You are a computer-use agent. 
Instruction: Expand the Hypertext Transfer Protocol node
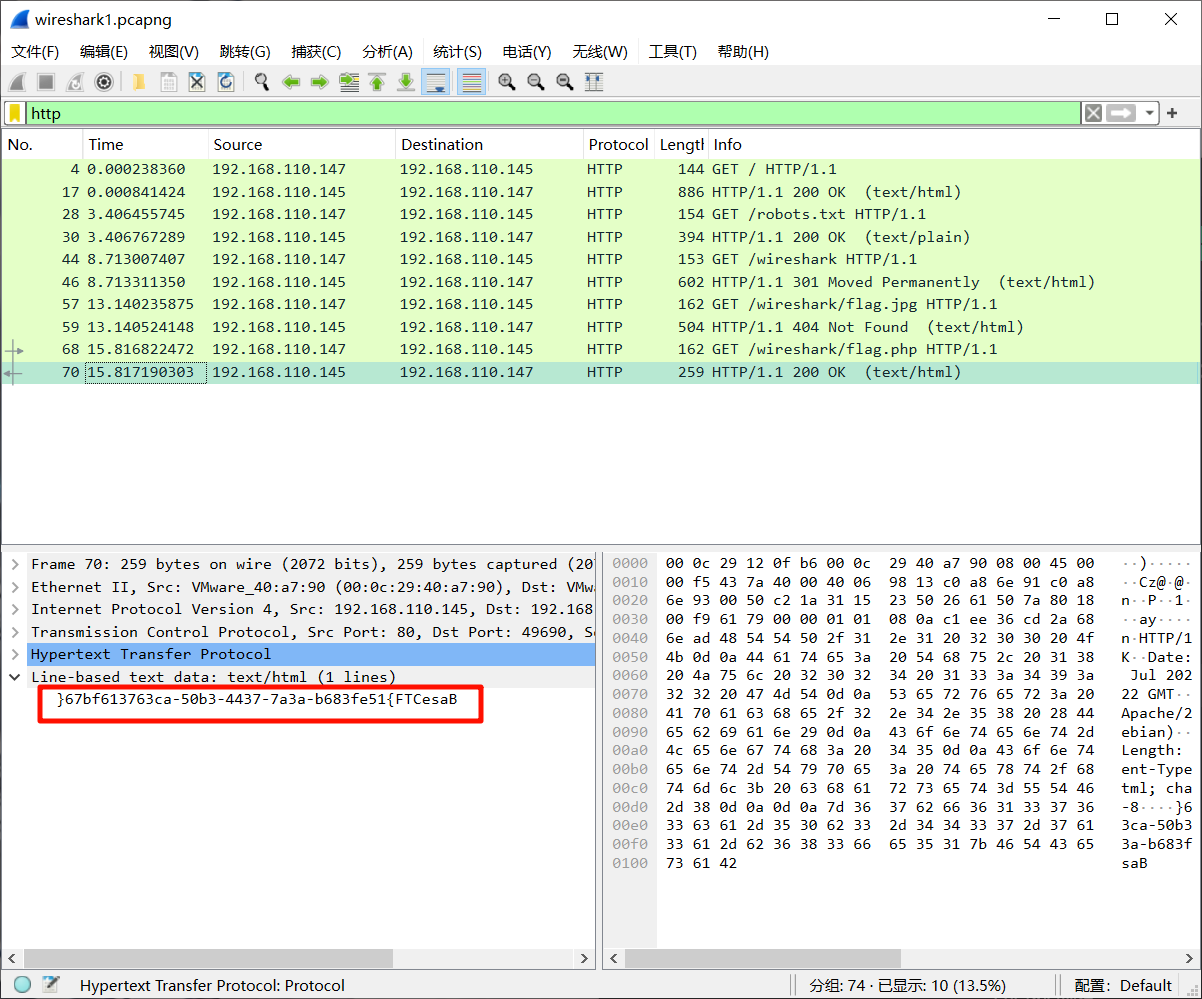pos(15,655)
